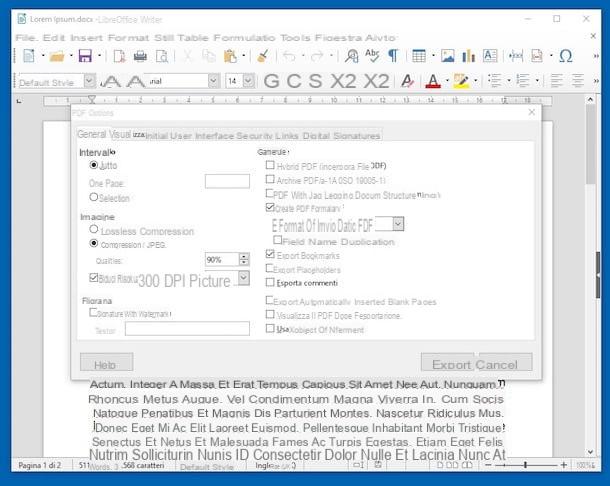Click the Special Character omega icon
The width and height of the screenshot is (610, 486).
[x=565, y=56]
